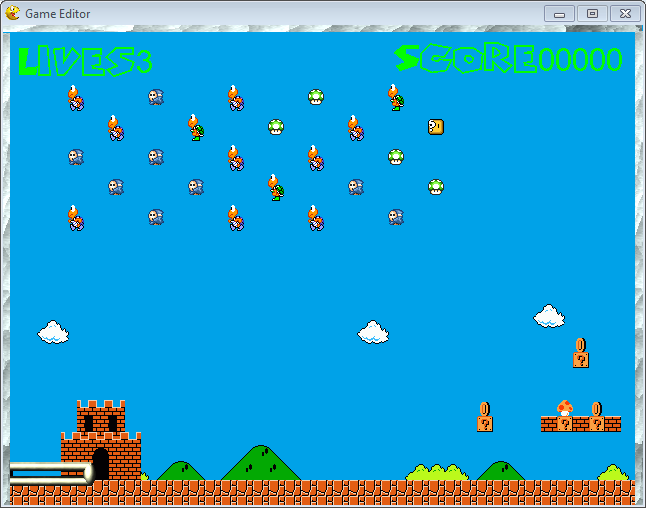Click the coin above the standalone lower question block
646x508 pixels.
click(x=484, y=409)
